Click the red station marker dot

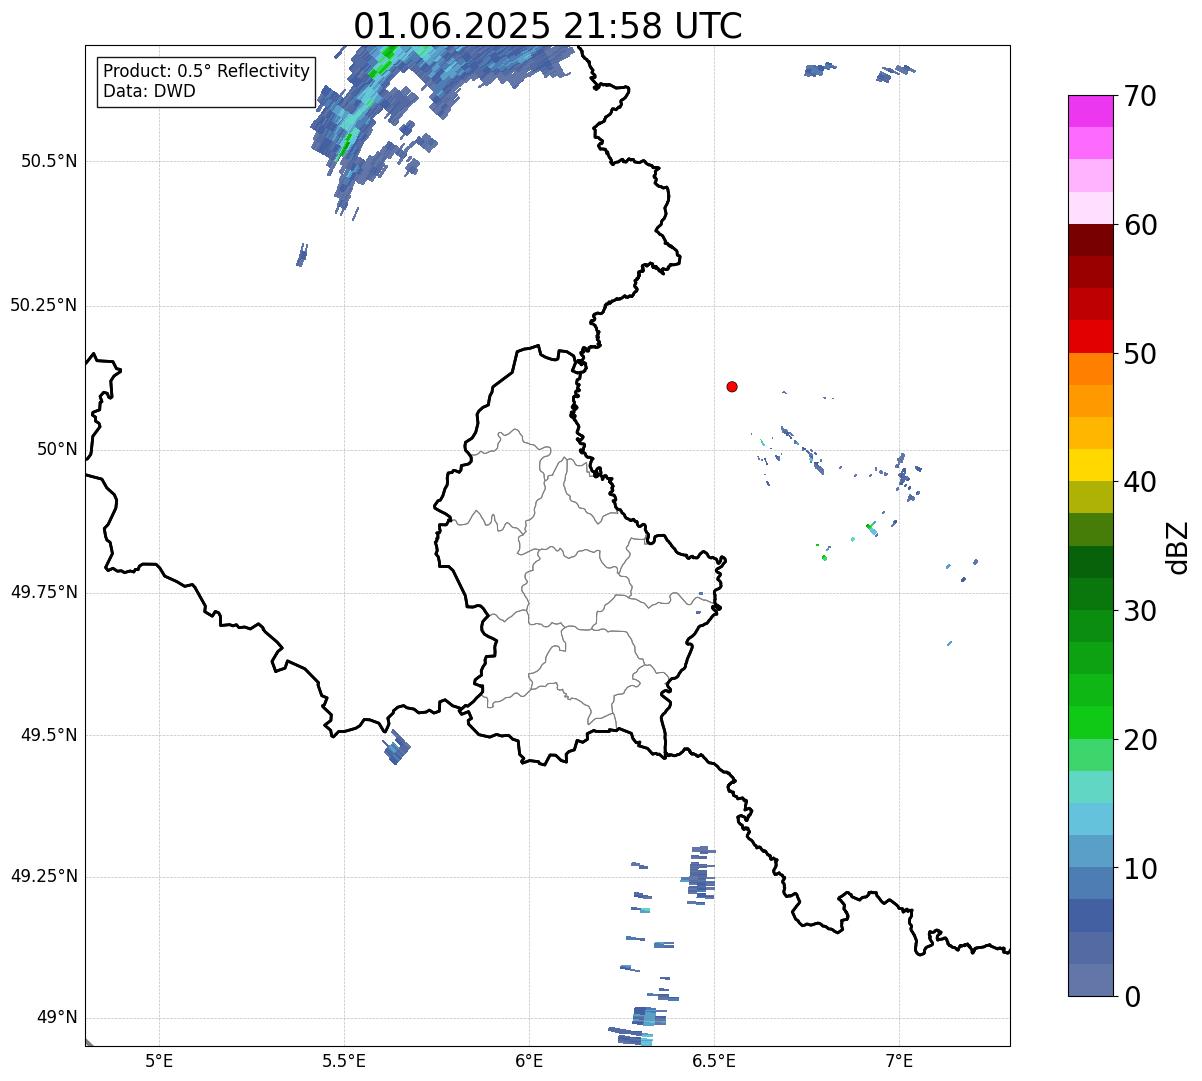click(x=732, y=386)
